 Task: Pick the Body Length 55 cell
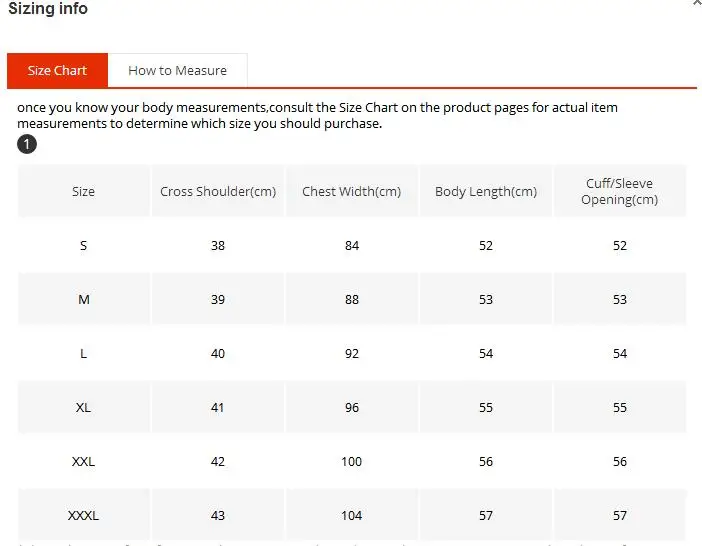[486, 407]
